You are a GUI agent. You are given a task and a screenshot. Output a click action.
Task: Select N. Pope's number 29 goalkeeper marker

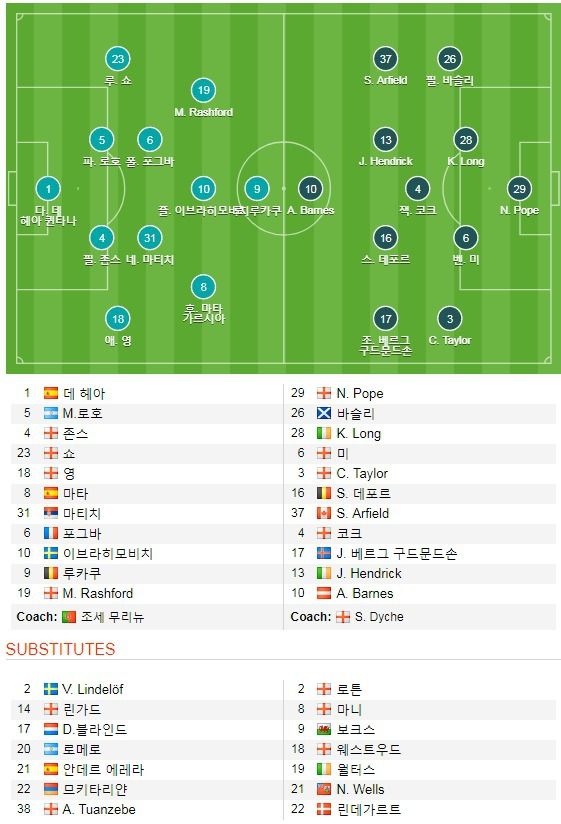pos(520,189)
